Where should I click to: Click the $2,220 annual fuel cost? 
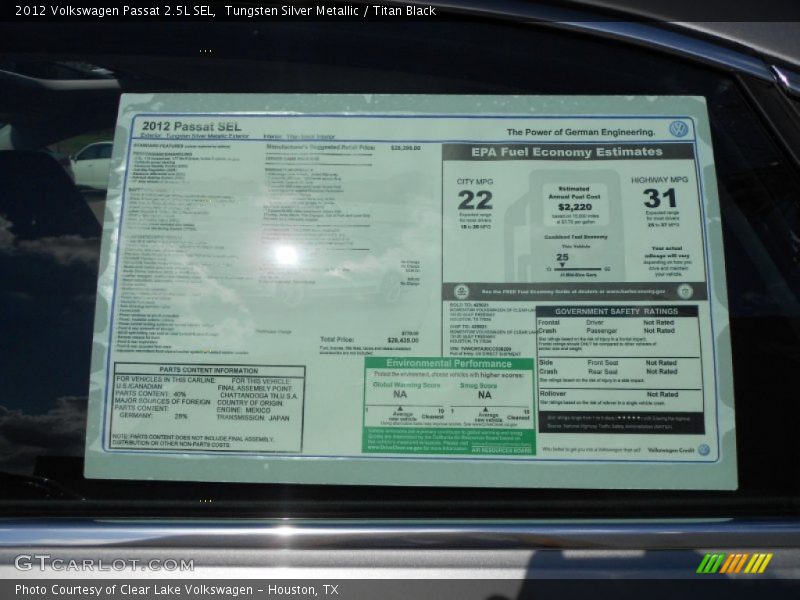pos(574,206)
